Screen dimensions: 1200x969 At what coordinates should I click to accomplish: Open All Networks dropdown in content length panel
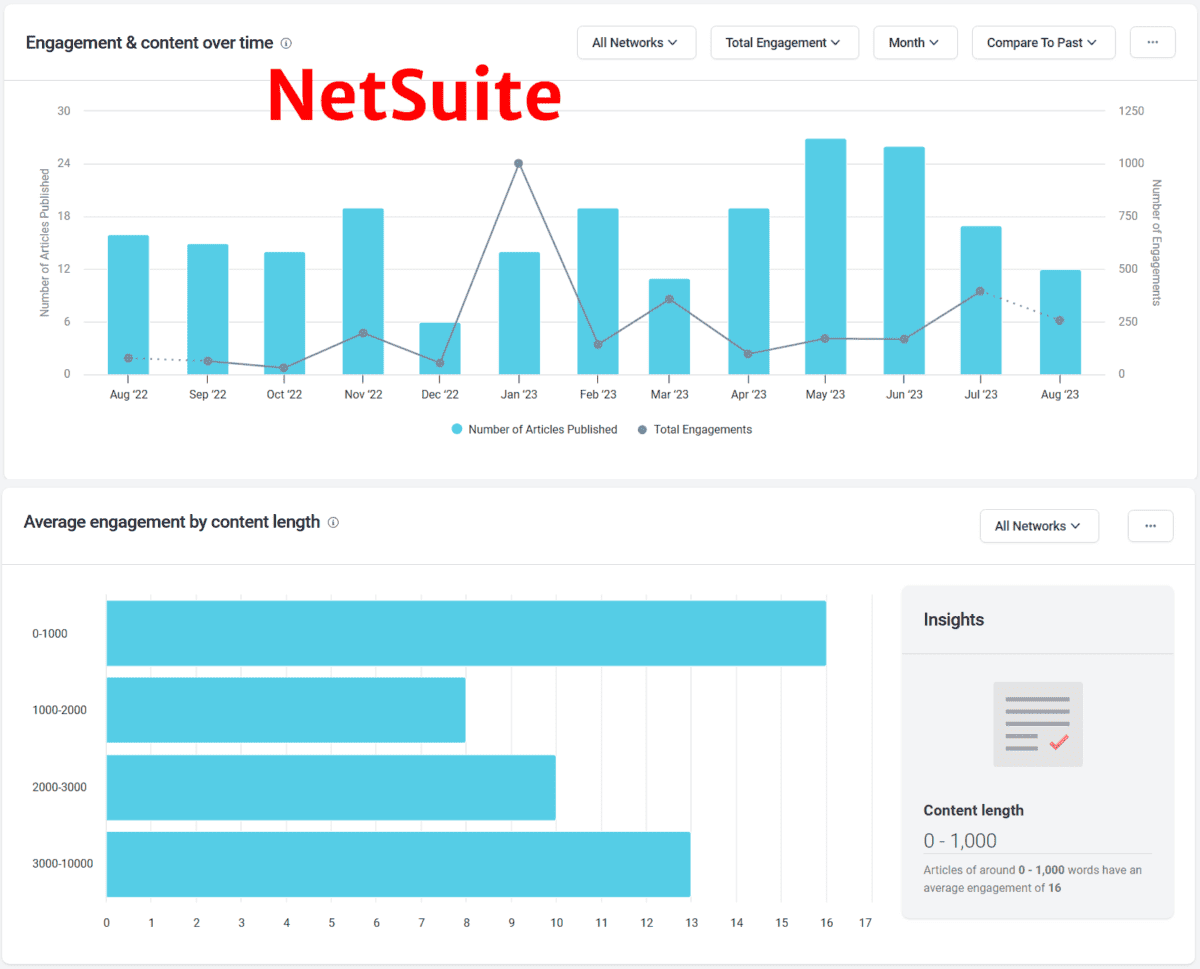(x=1038, y=526)
